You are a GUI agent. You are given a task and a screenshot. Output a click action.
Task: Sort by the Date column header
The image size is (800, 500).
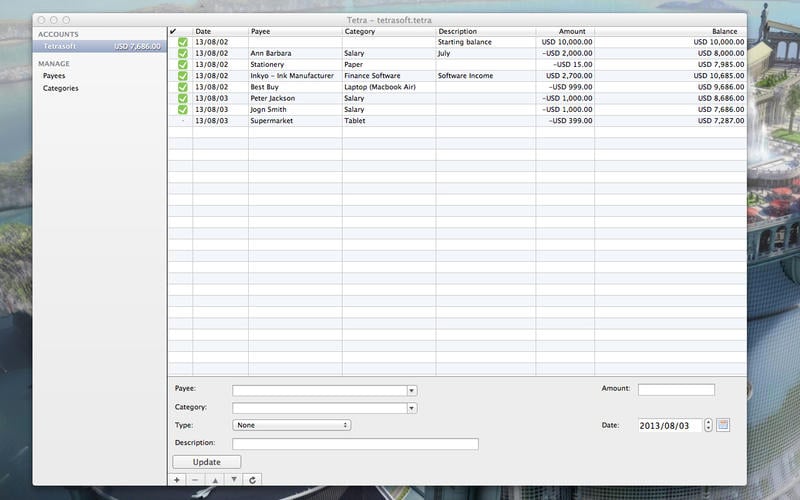pyautogui.click(x=220, y=32)
